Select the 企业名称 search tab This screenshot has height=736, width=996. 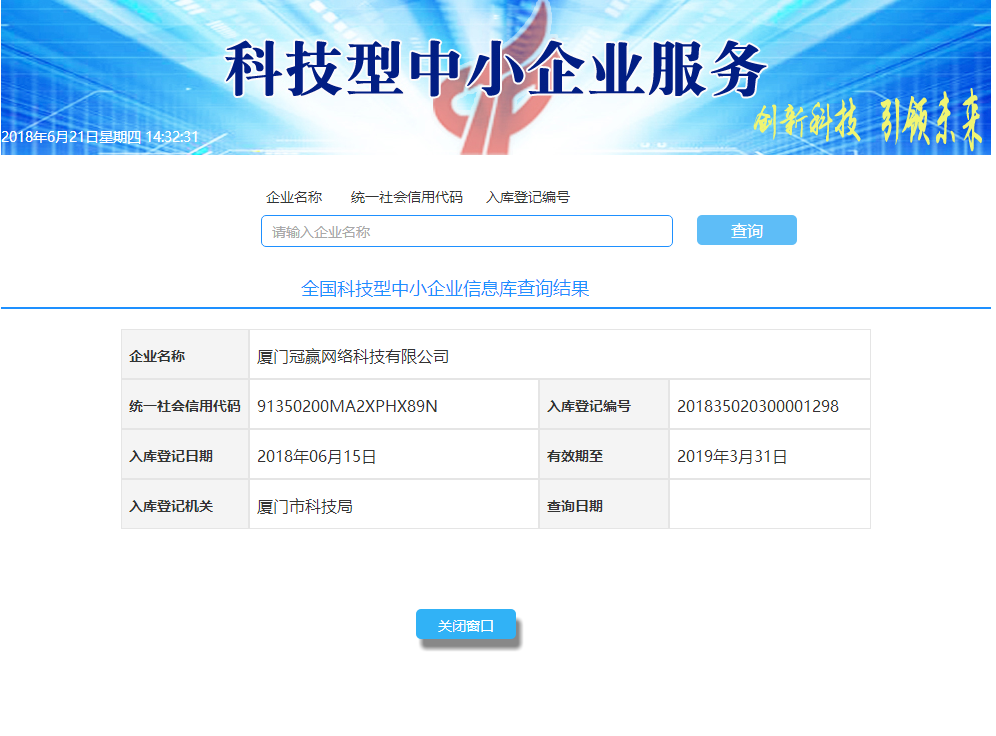click(x=293, y=197)
